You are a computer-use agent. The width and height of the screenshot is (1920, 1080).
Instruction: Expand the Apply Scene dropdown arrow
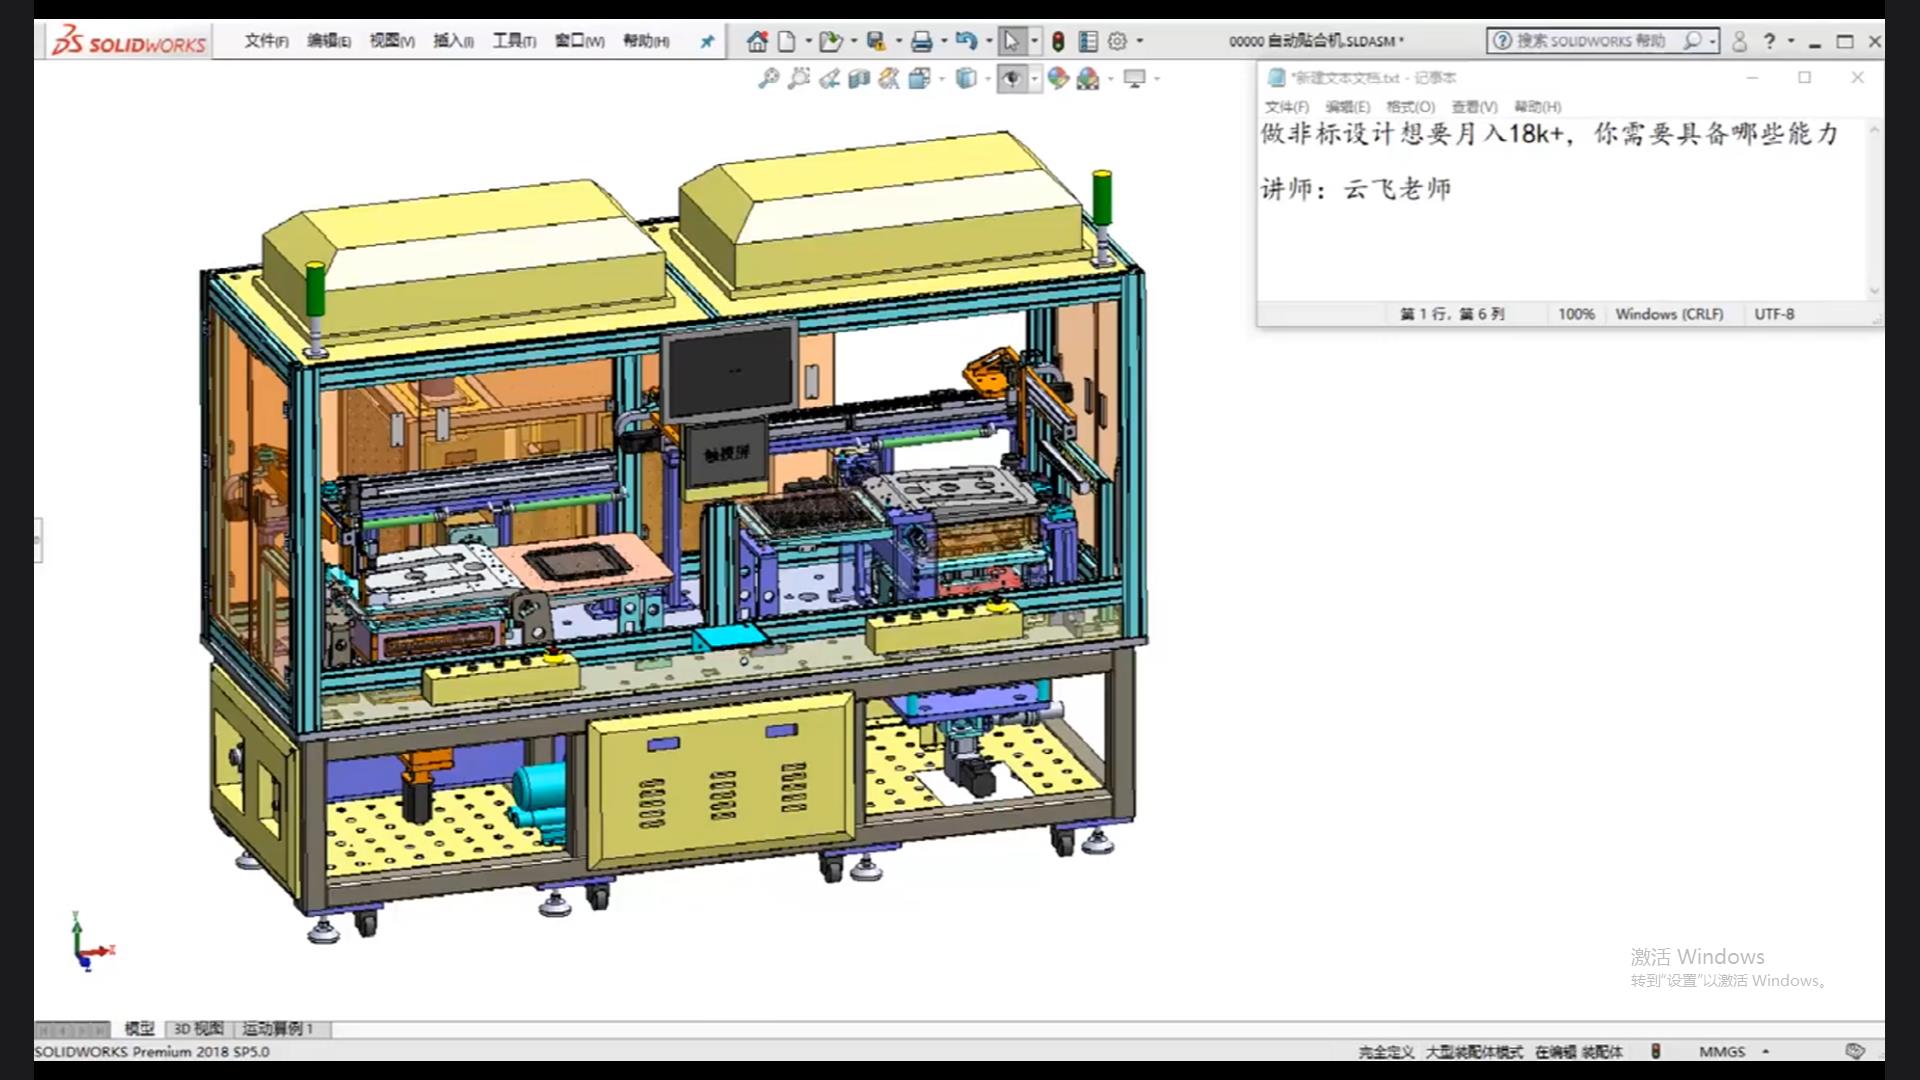click(x=1111, y=78)
